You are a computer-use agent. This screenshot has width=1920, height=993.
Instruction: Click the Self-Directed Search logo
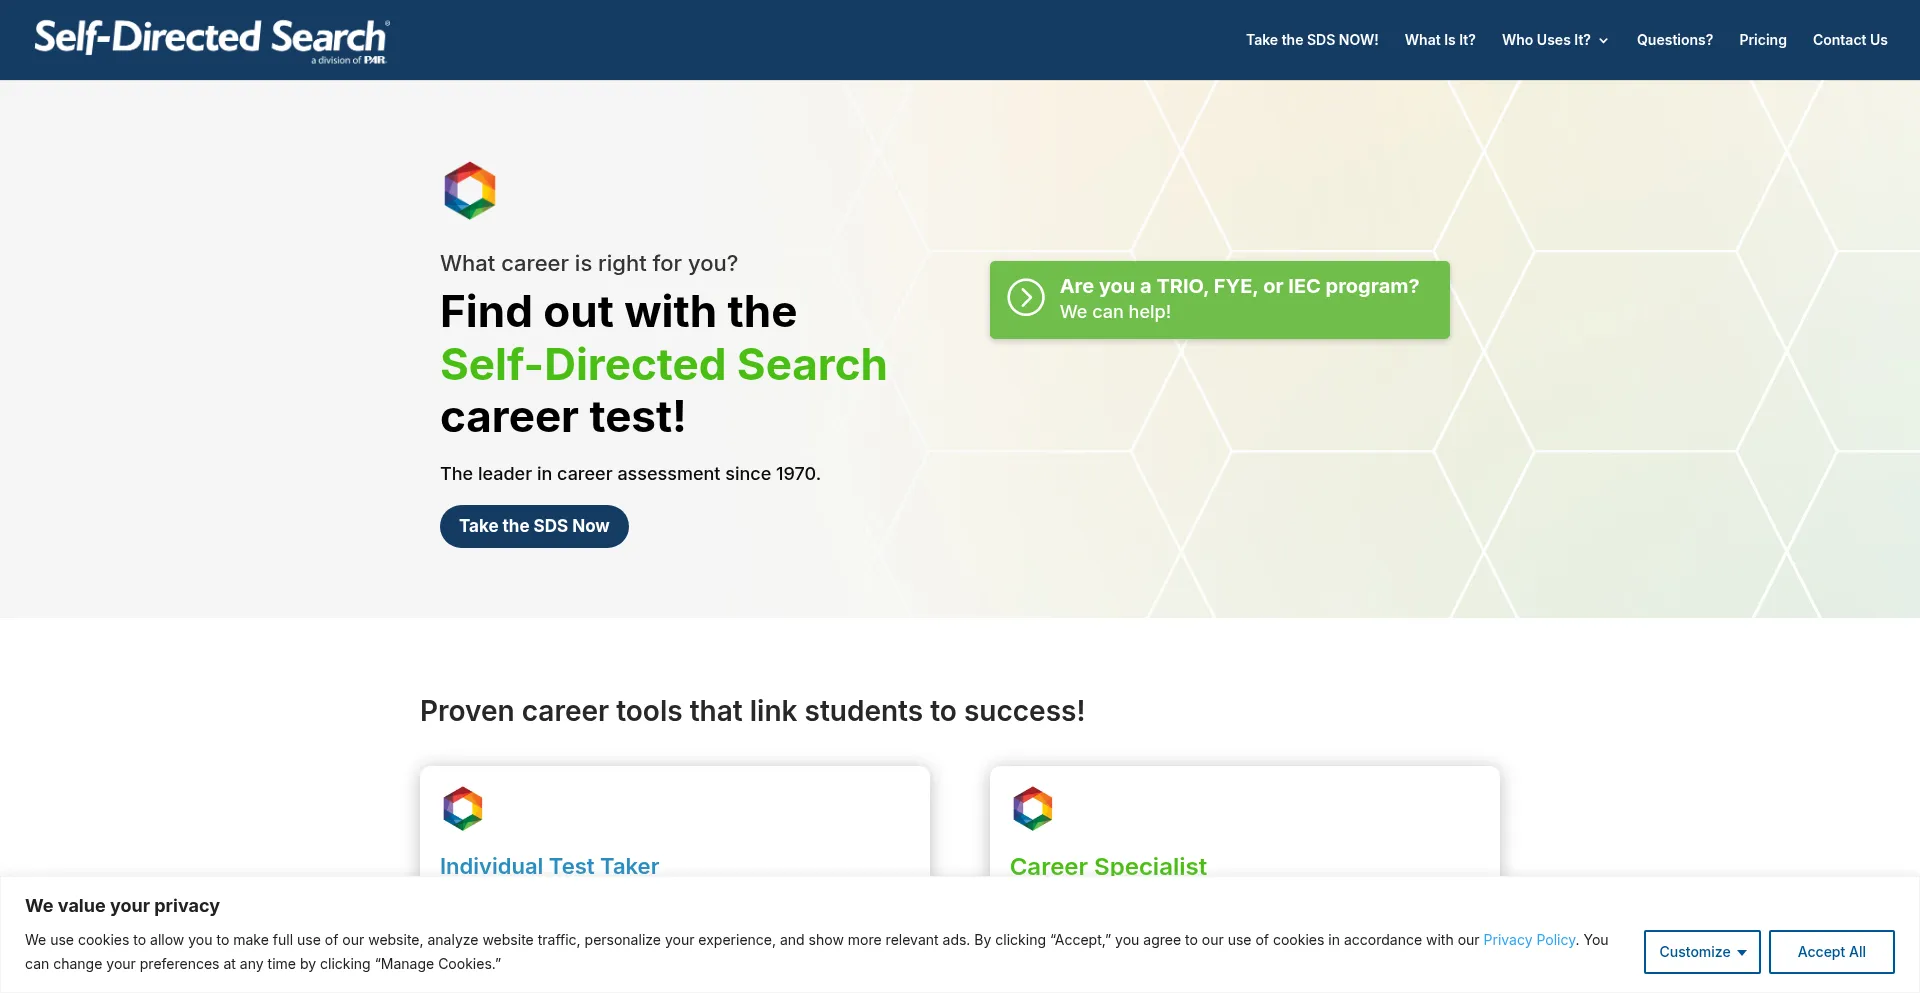coord(212,41)
